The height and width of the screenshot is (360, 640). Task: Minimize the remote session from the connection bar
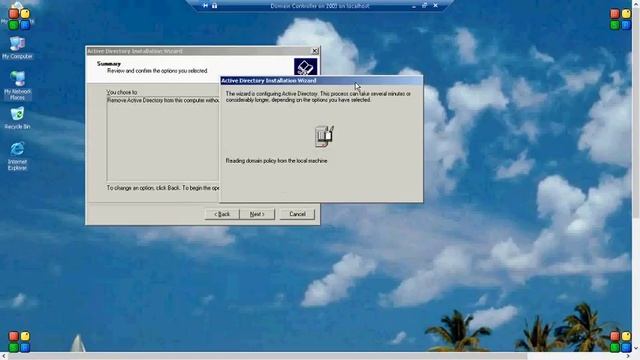coord(414,6)
